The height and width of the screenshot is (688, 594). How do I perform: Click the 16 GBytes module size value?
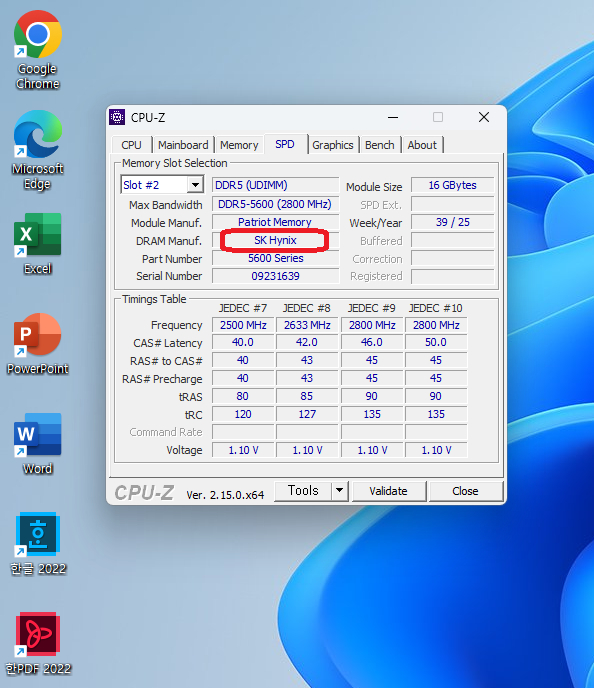[x=452, y=185]
